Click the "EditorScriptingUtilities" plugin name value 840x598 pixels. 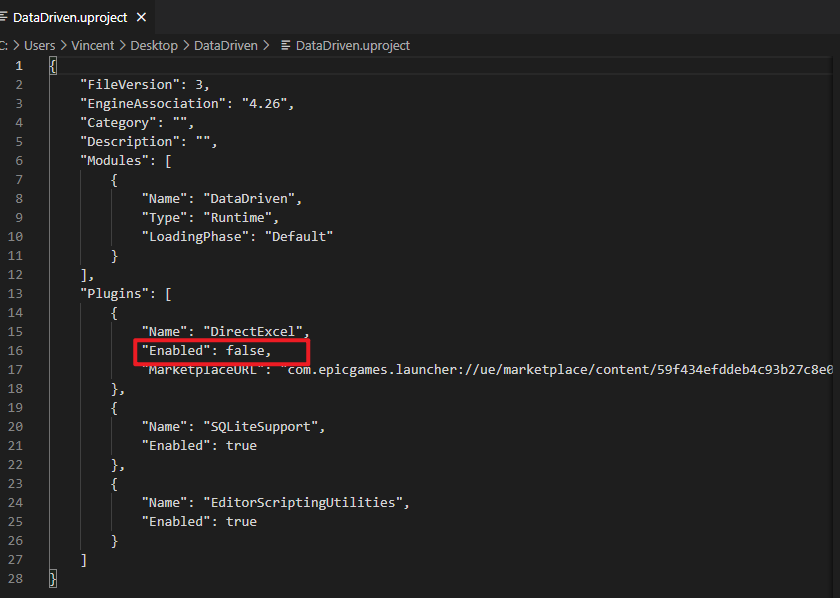(303, 503)
